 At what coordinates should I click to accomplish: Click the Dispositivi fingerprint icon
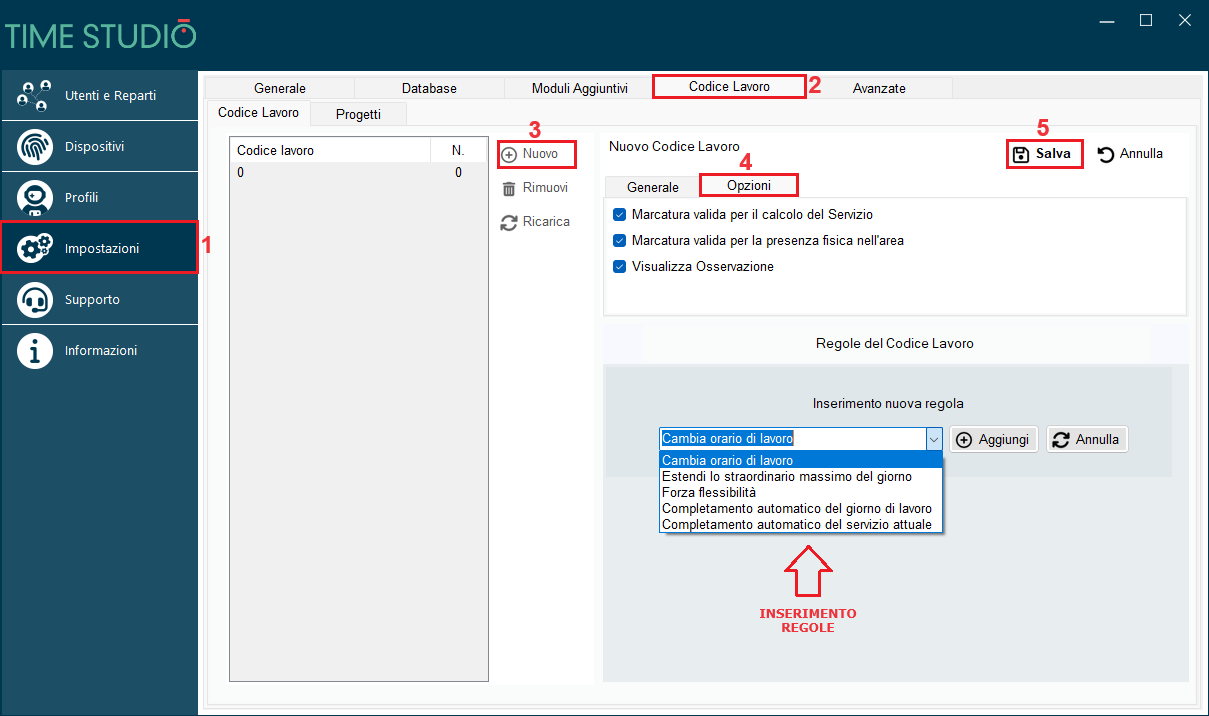35,147
